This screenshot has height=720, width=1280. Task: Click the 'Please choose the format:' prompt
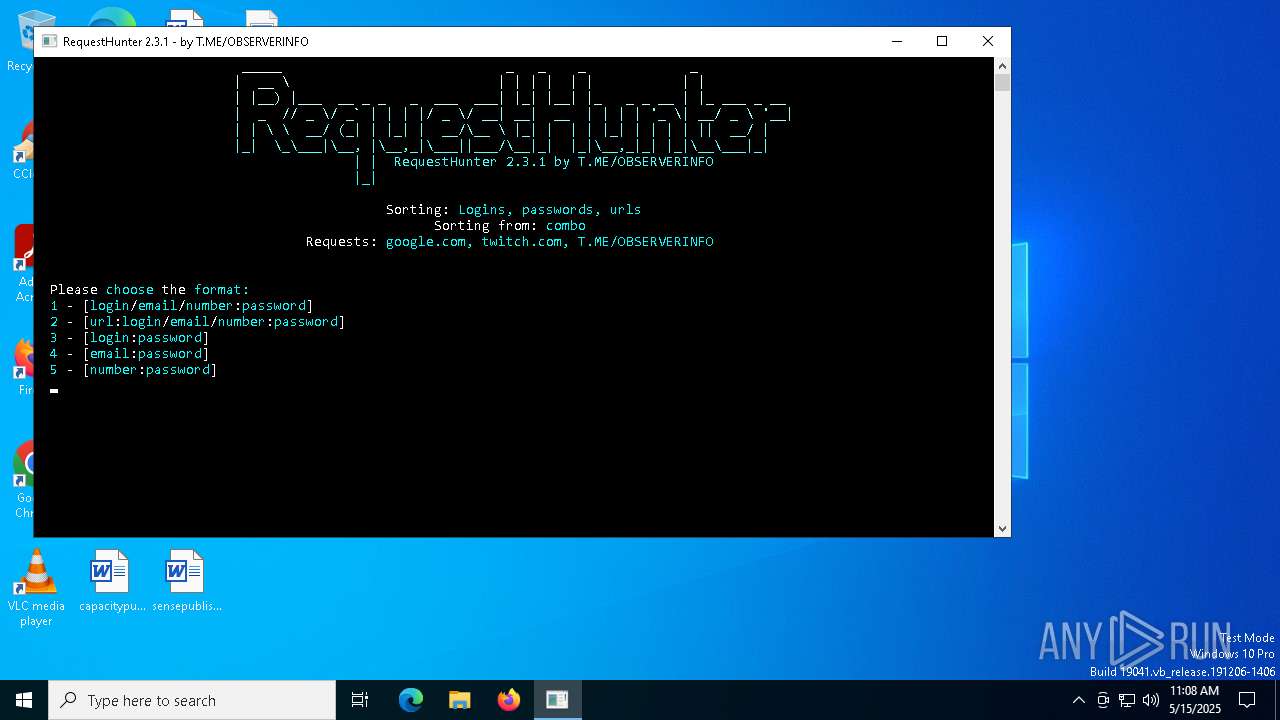(x=149, y=289)
